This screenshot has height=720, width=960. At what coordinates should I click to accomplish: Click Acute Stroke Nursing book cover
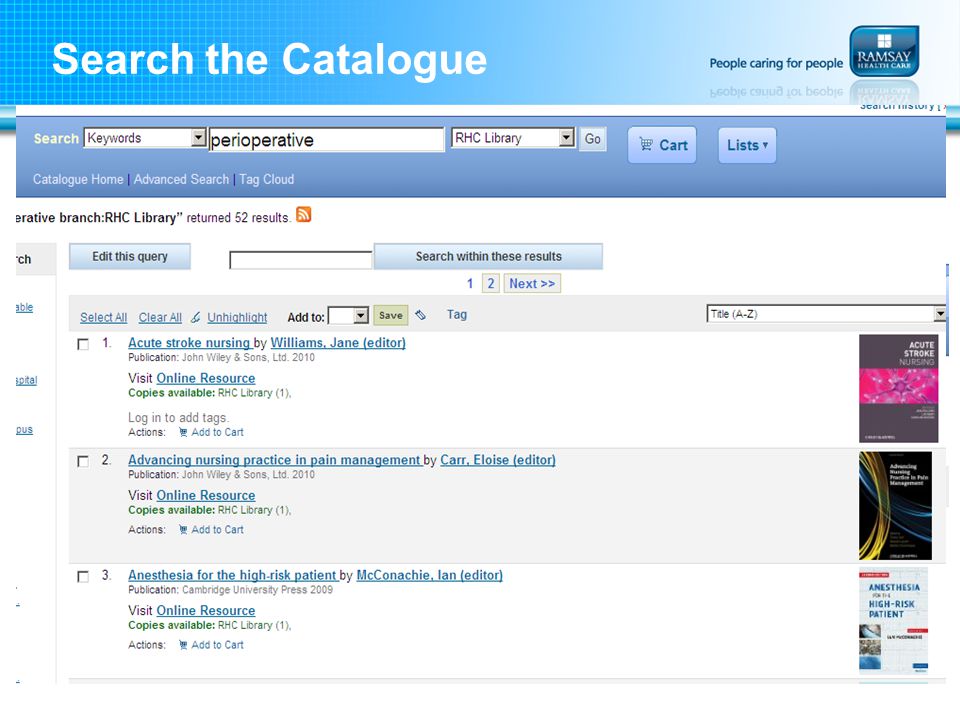(x=898, y=388)
